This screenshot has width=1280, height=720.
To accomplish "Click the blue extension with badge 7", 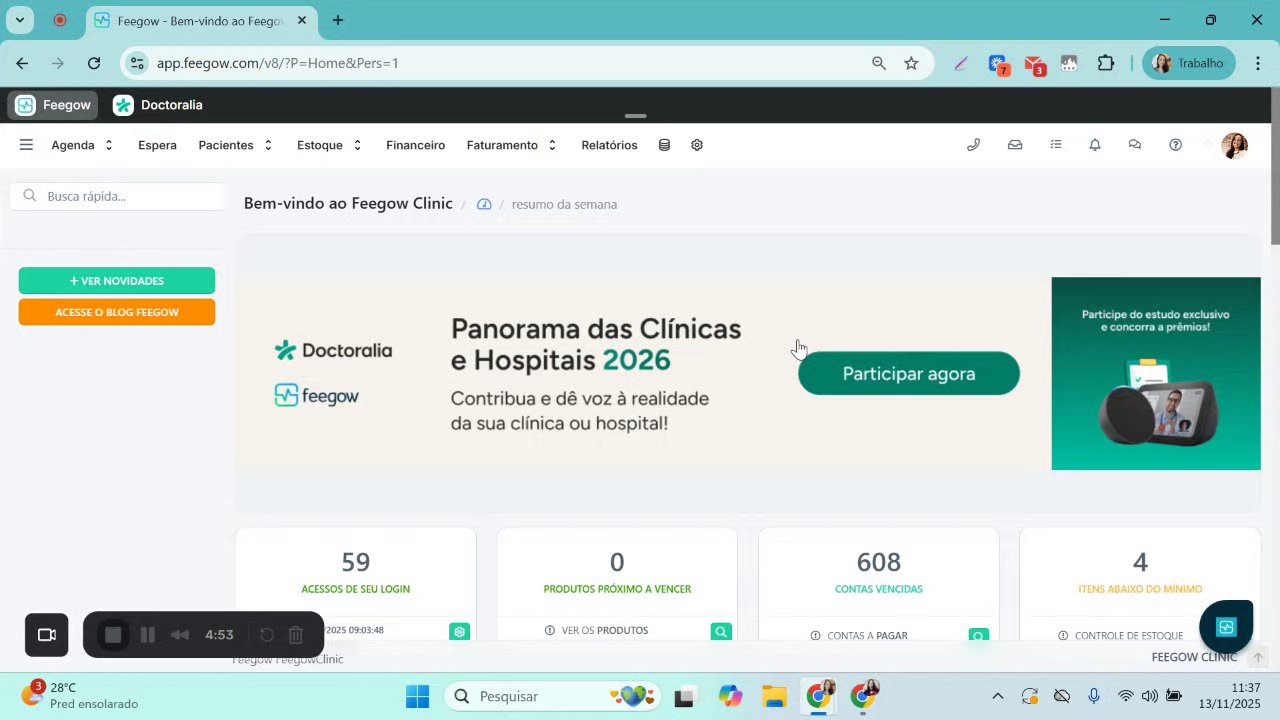I will tap(998, 64).
